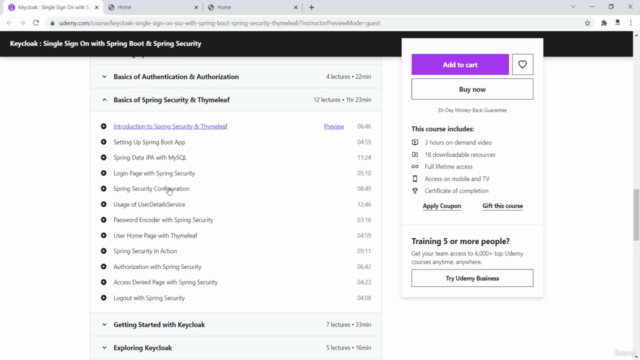Click the full lifetime access infinity icon
This screenshot has width=640, height=360.
pos(415,167)
